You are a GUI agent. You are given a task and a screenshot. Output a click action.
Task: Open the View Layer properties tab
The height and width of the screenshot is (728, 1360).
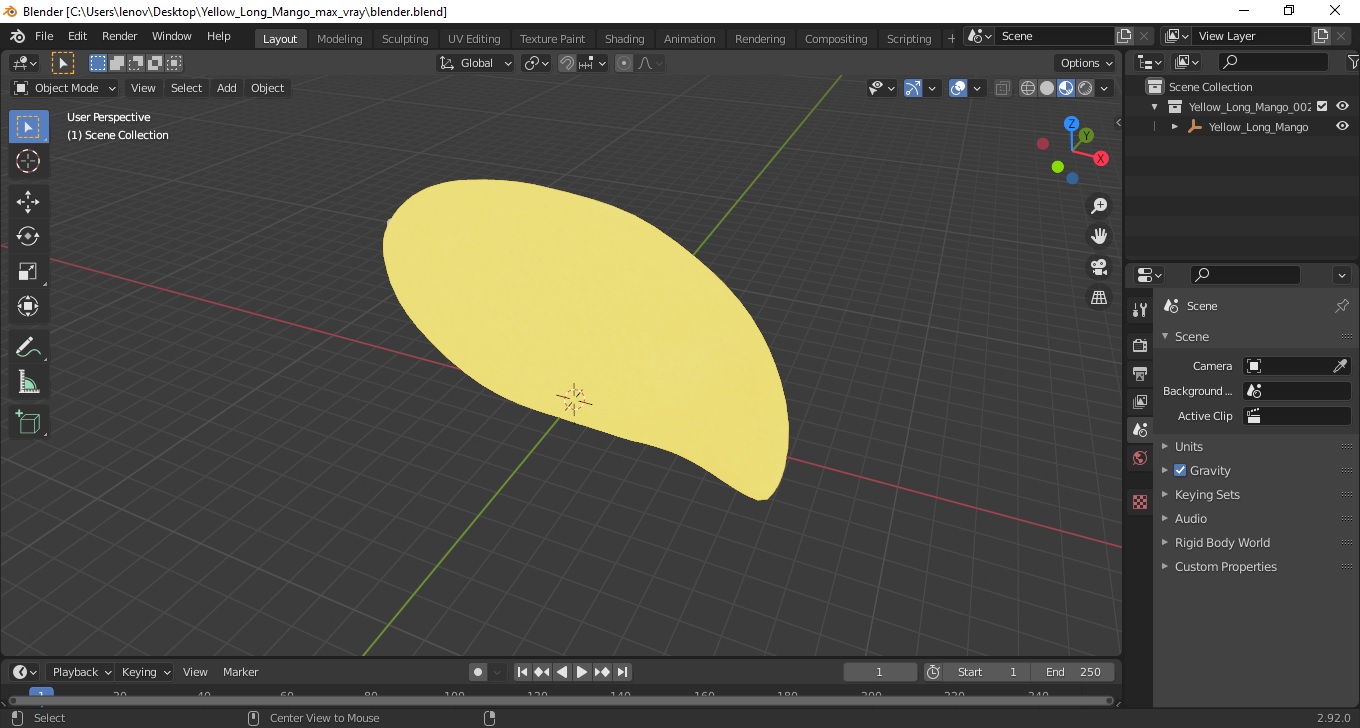pyautogui.click(x=1140, y=401)
